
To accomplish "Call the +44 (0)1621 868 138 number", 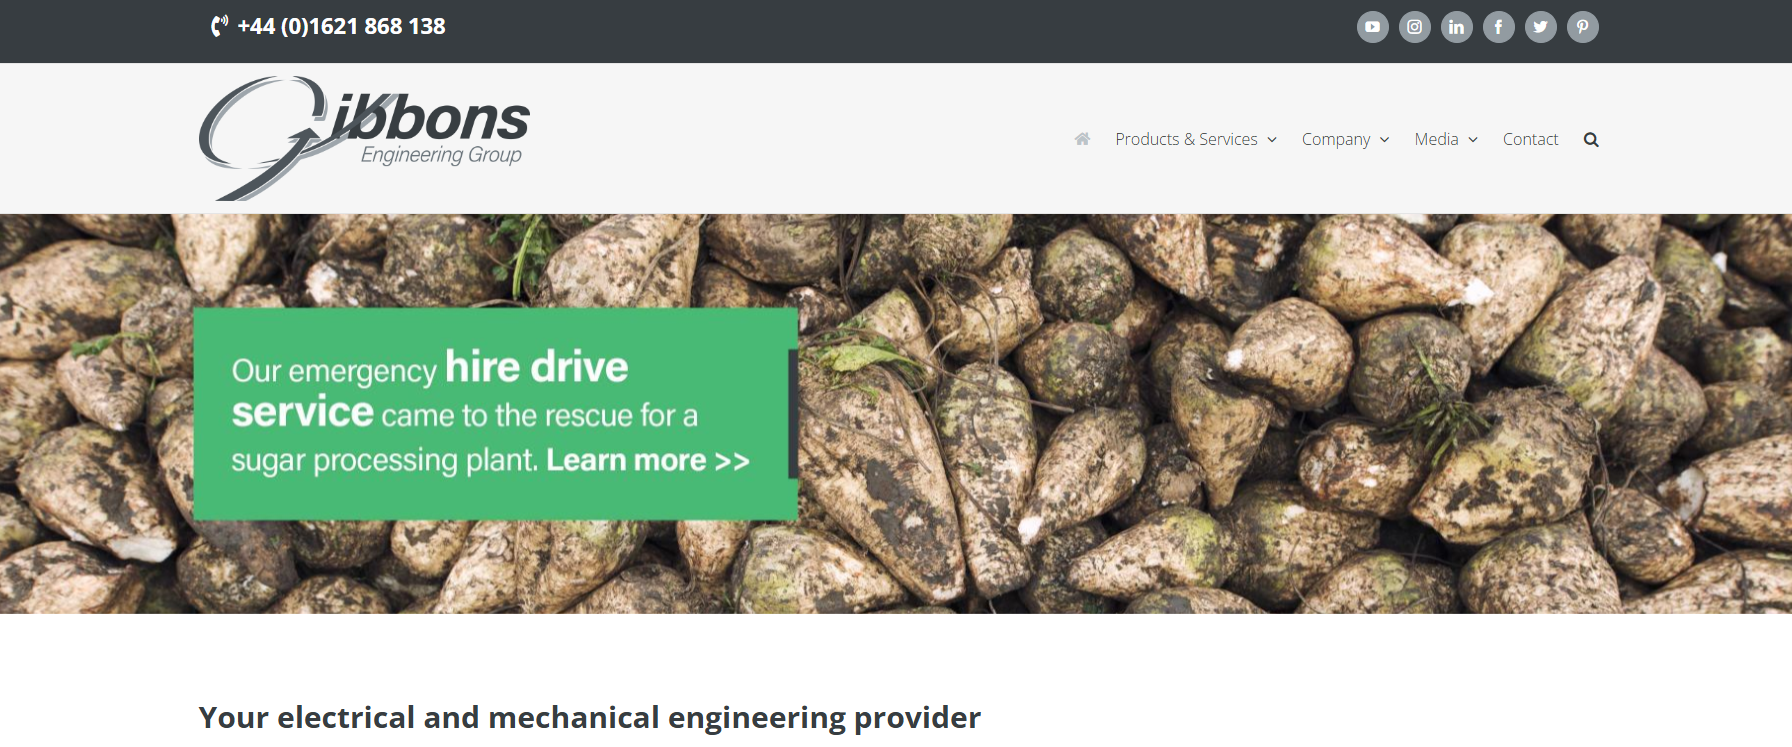I will click(341, 26).
